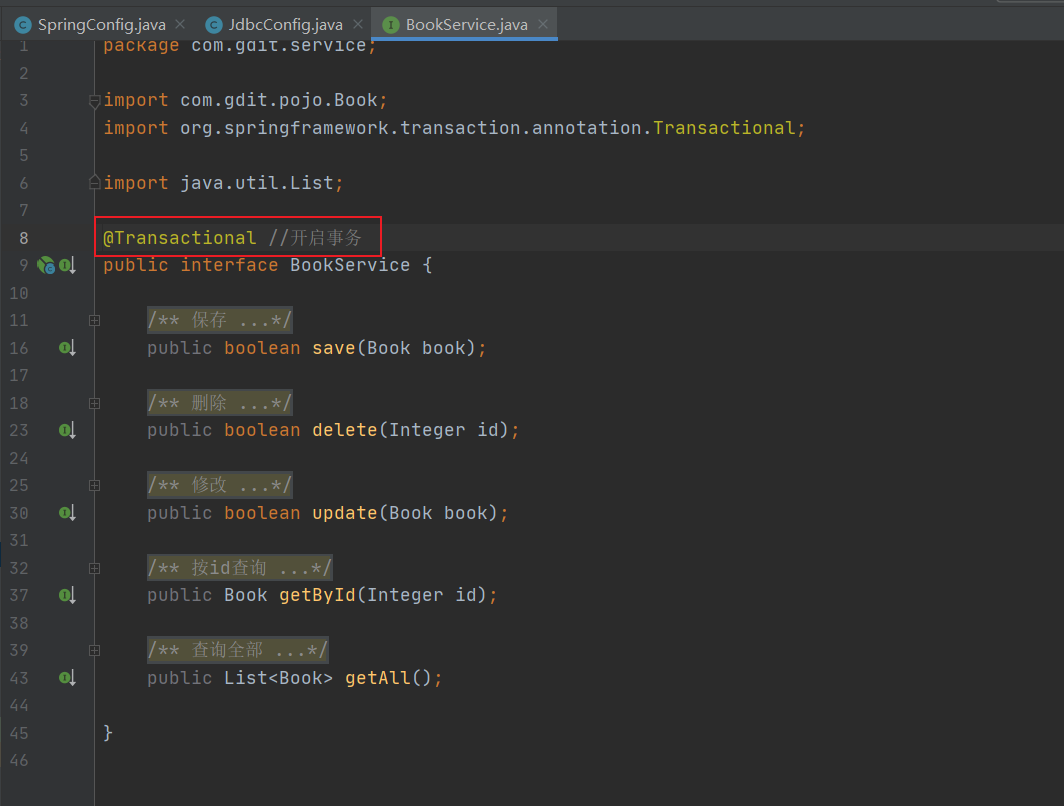
Task: Click line number 8 in the gutter
Action: tap(24, 238)
